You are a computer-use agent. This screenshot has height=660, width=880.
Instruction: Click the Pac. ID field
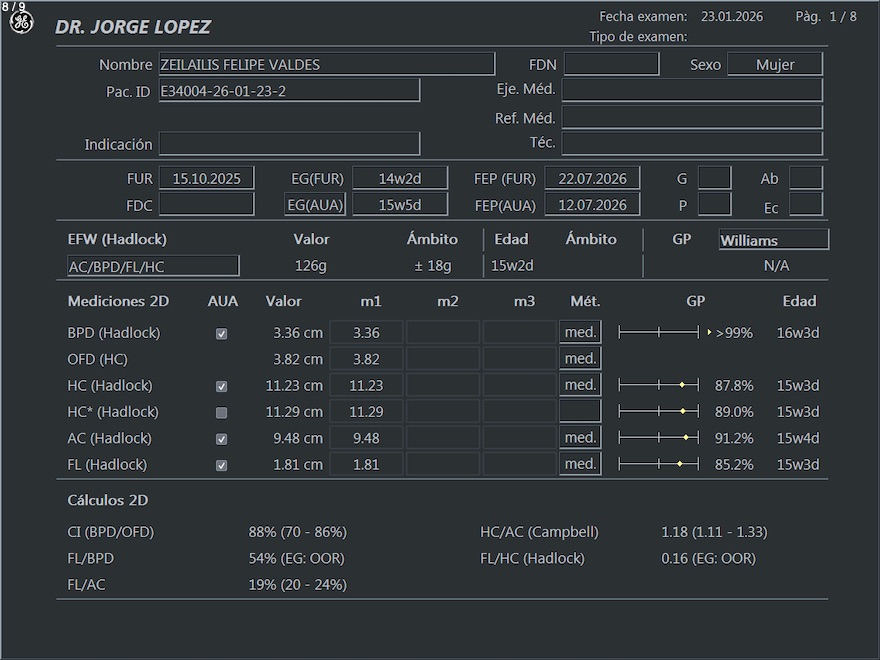(288, 91)
